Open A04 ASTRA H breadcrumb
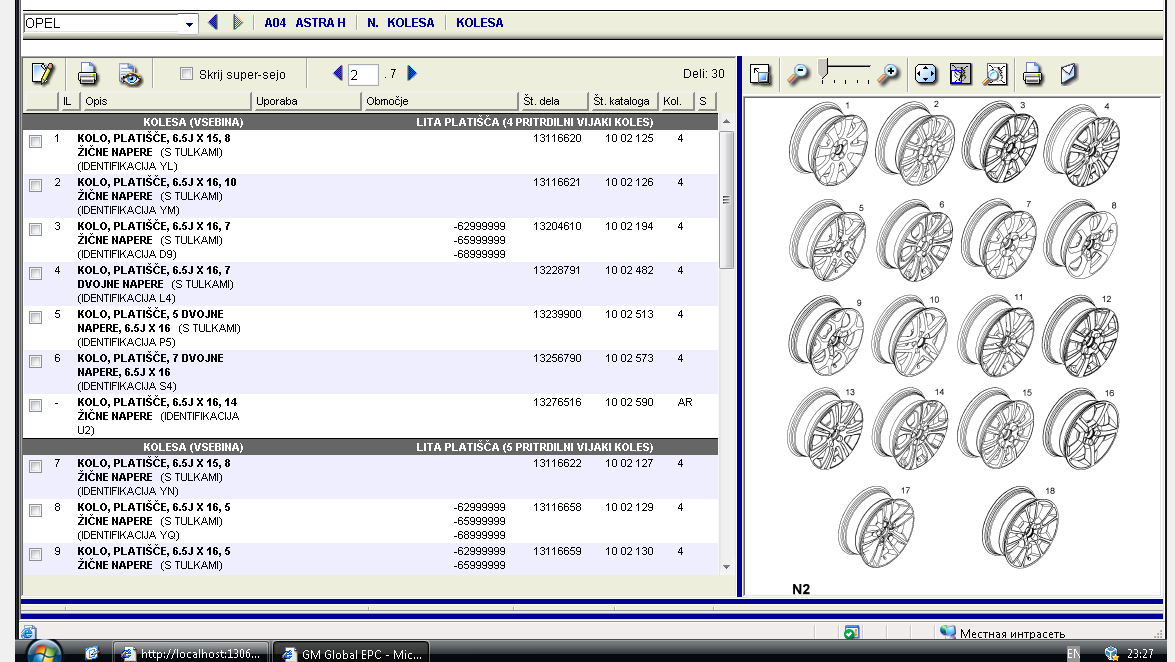The width and height of the screenshot is (1175, 662). [305, 22]
